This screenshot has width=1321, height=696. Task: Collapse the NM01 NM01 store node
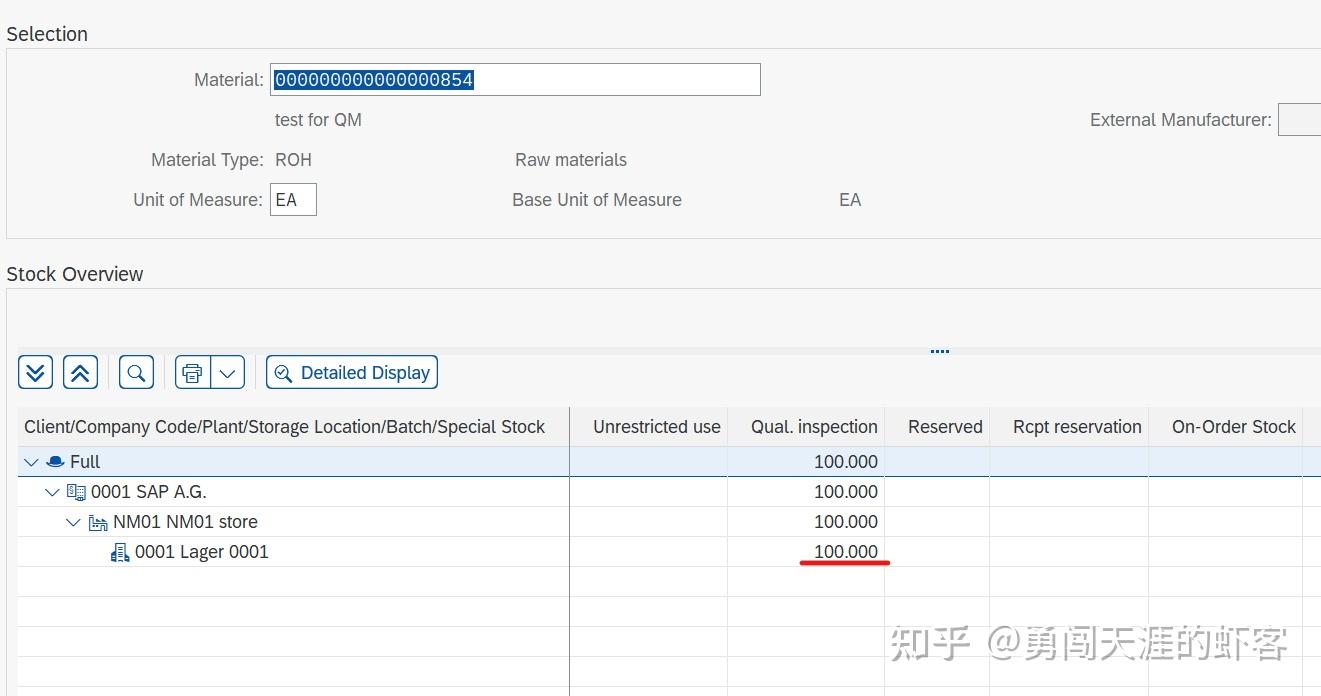click(x=72, y=521)
